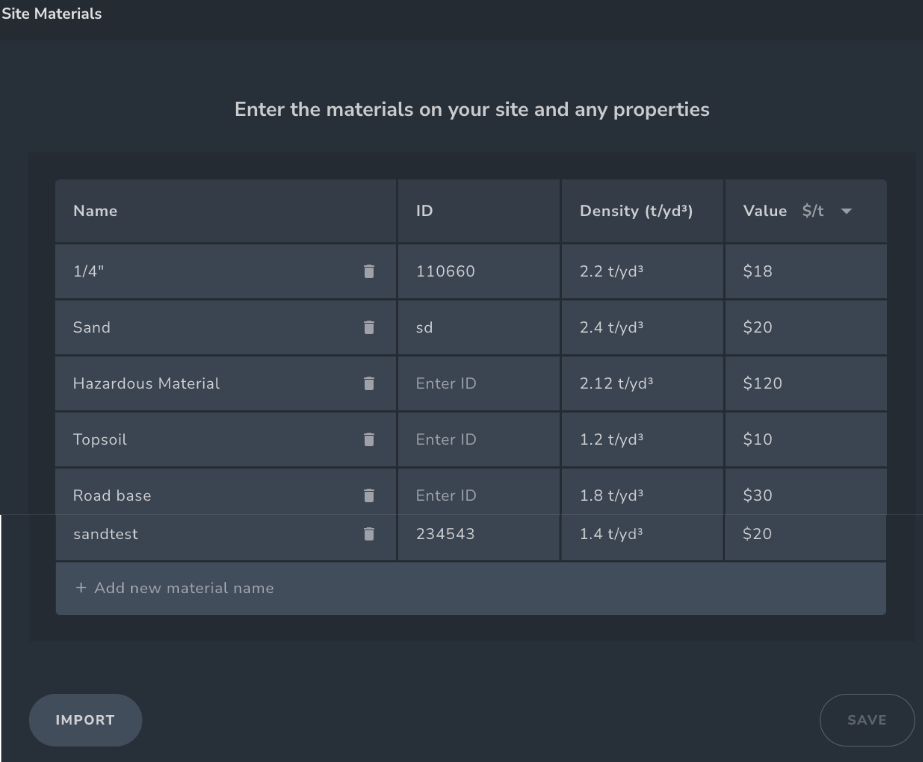The image size is (923, 762).
Task: Click density 1.2 t/yd³ for Topsoil
Action: pos(642,439)
